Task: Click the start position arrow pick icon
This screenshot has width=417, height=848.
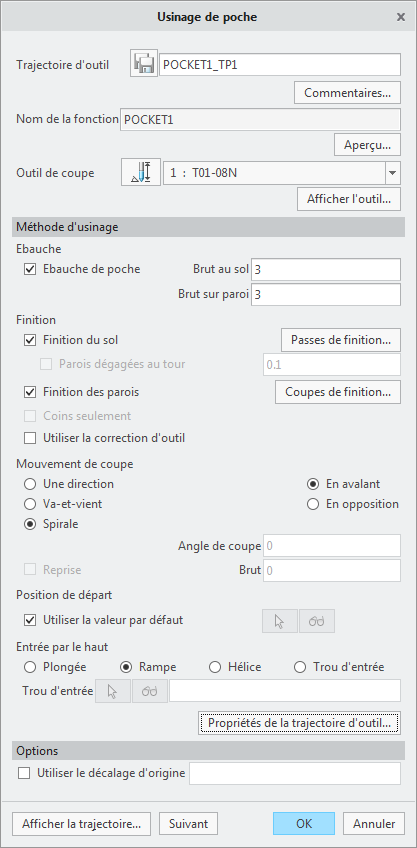Action: coord(280,621)
